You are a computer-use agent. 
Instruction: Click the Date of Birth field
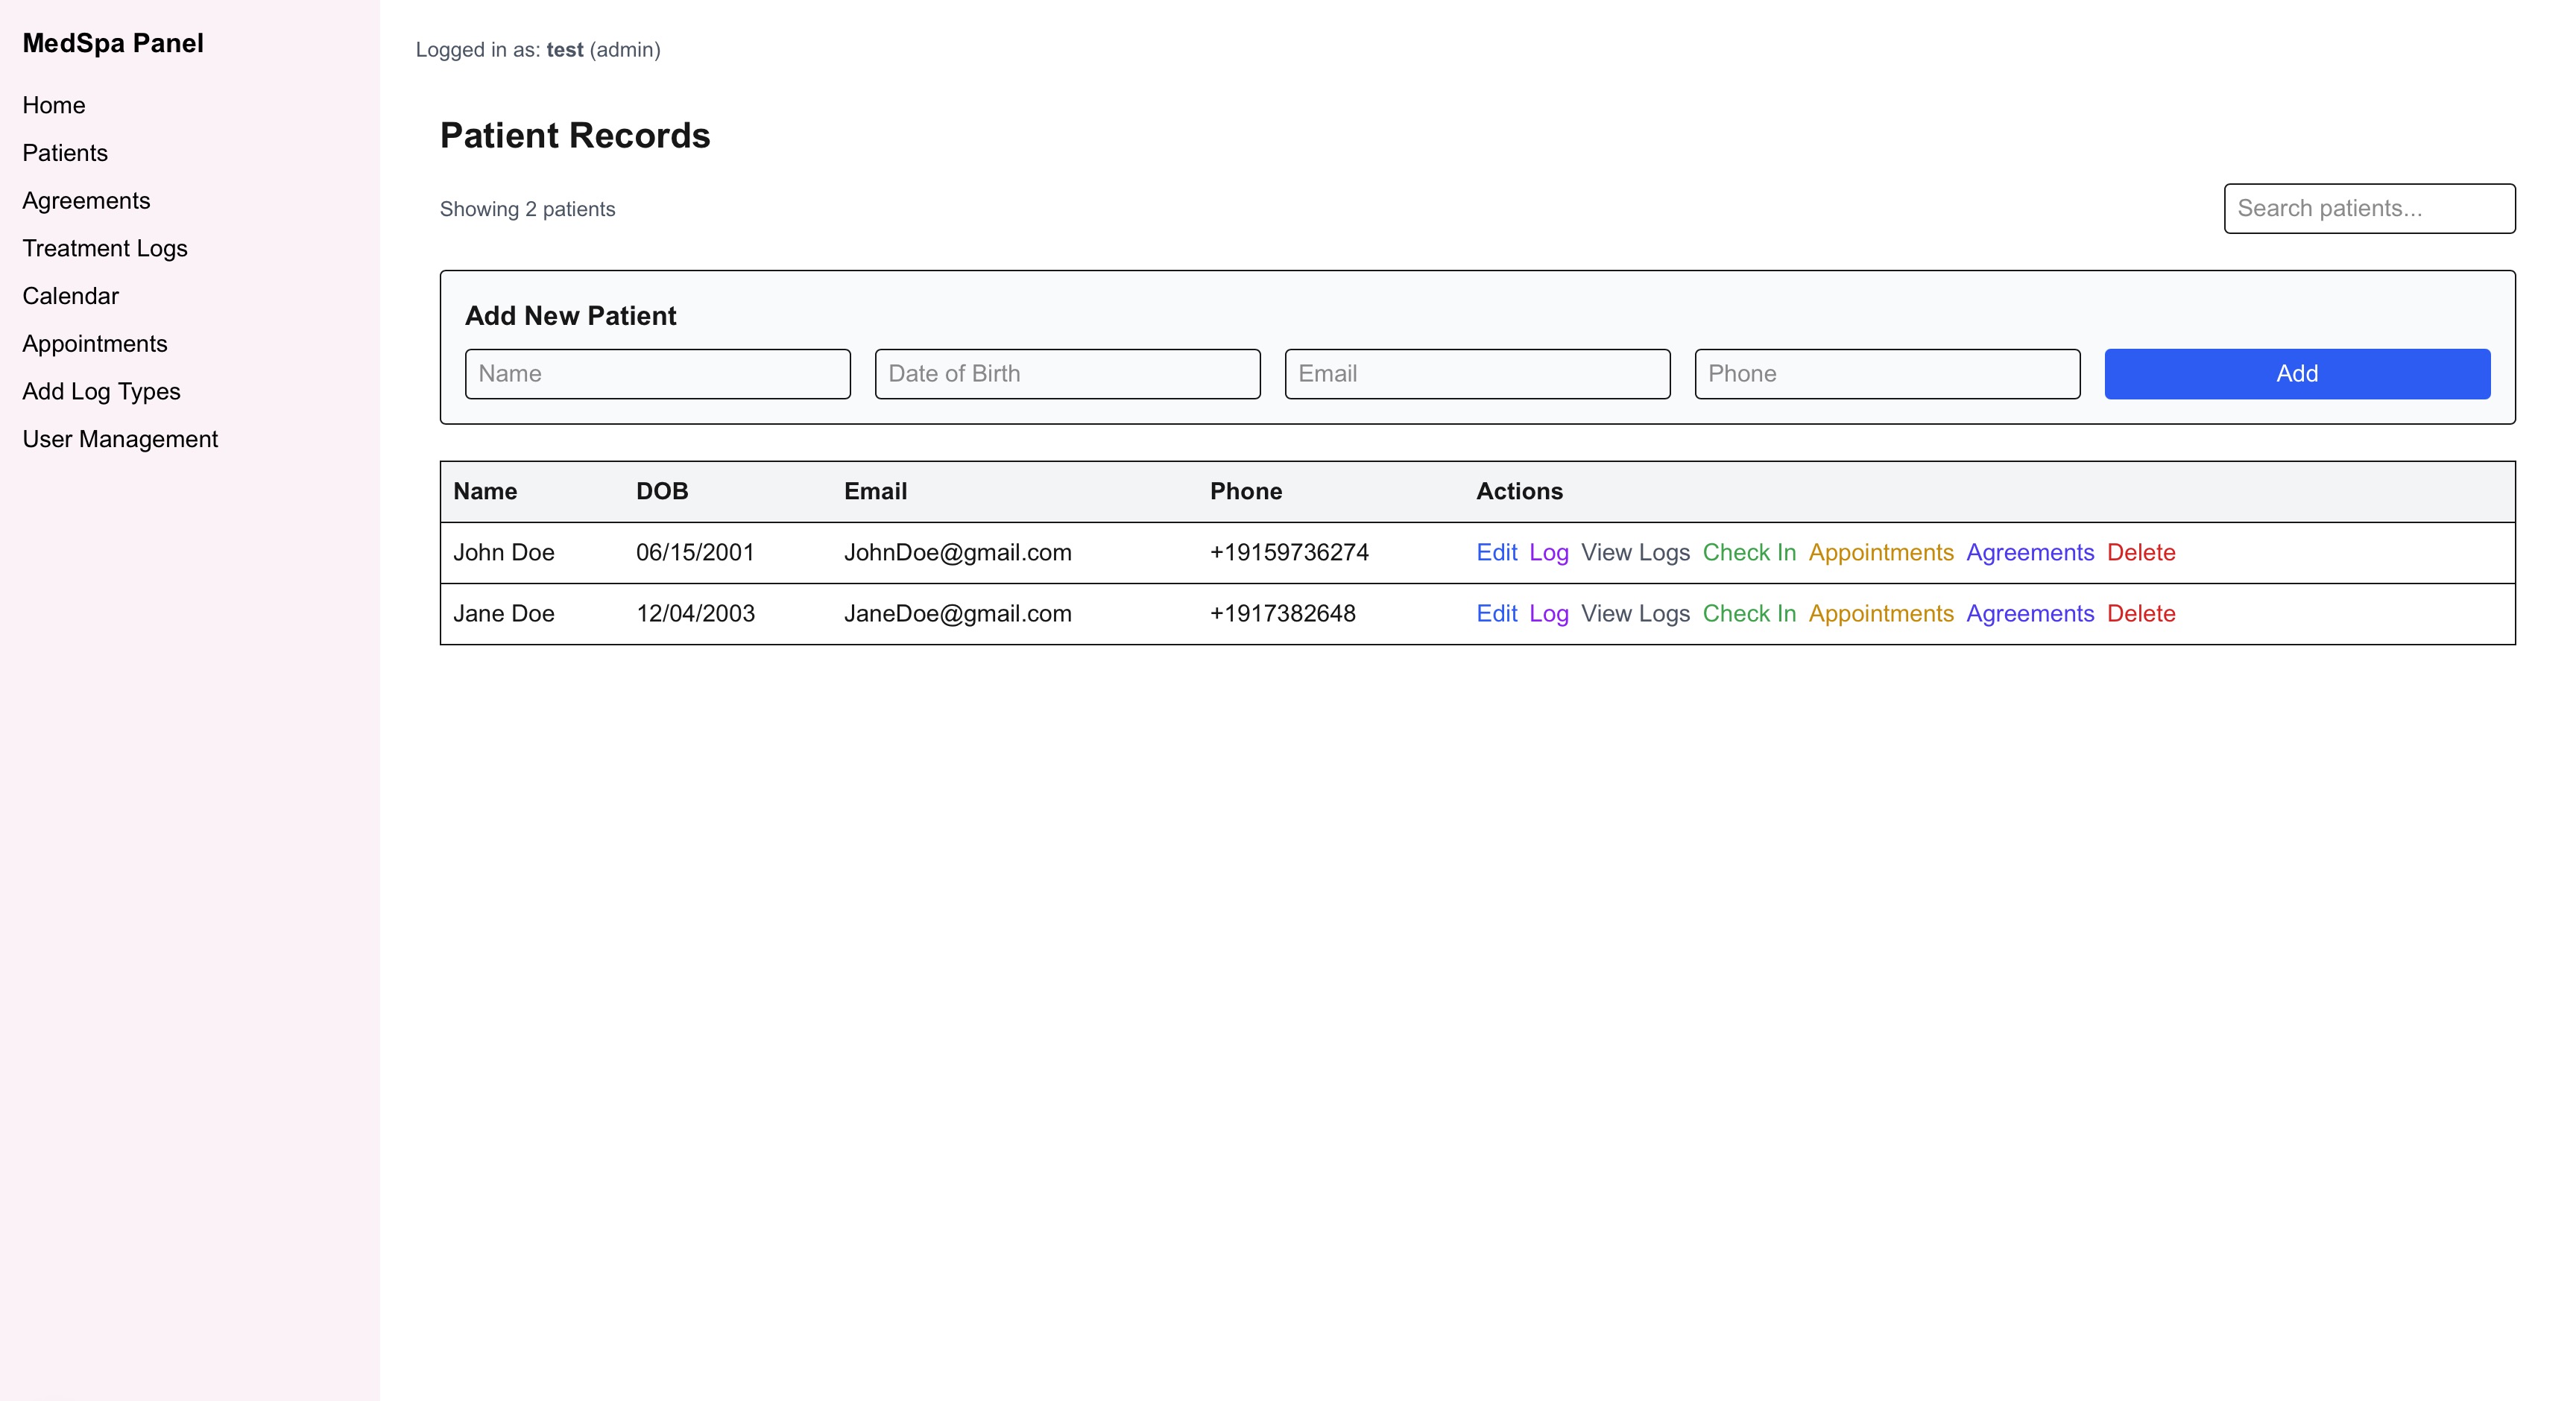[1066, 373]
